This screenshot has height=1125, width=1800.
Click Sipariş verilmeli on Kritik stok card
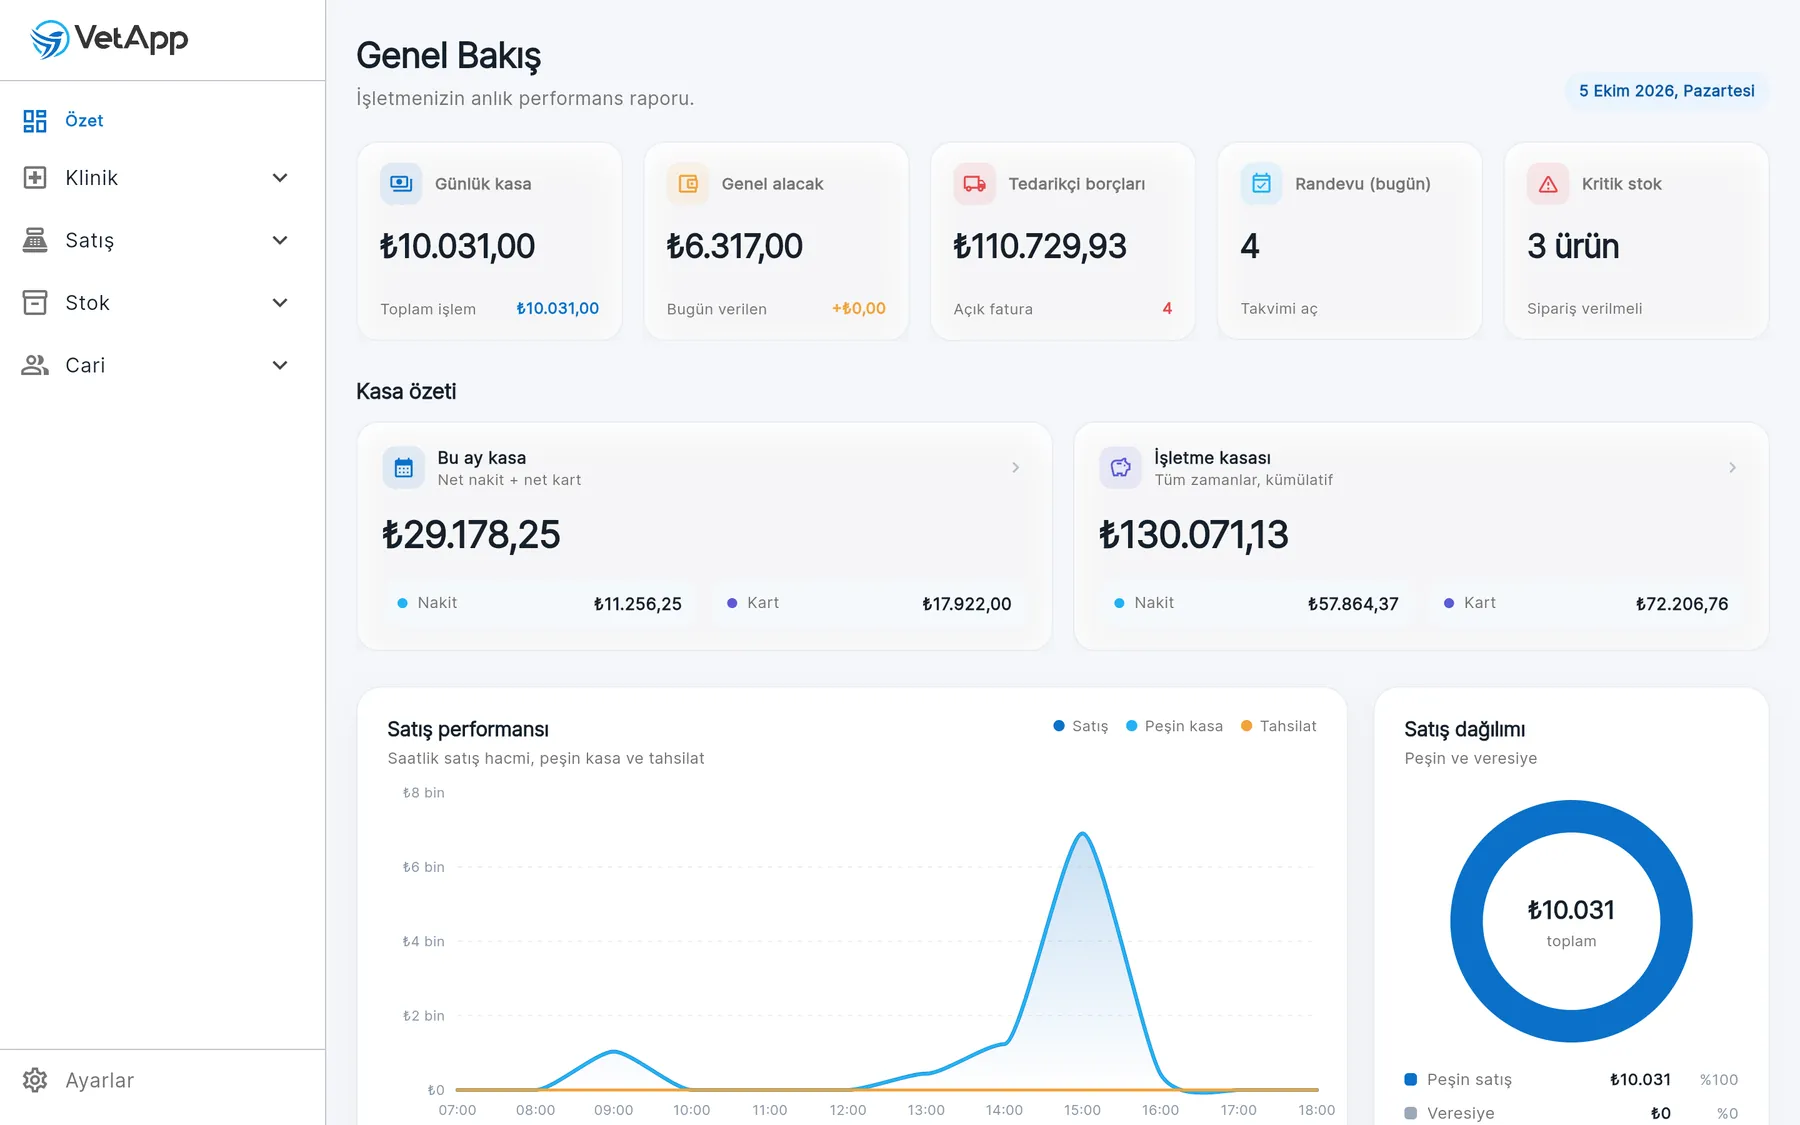pyautogui.click(x=1584, y=309)
